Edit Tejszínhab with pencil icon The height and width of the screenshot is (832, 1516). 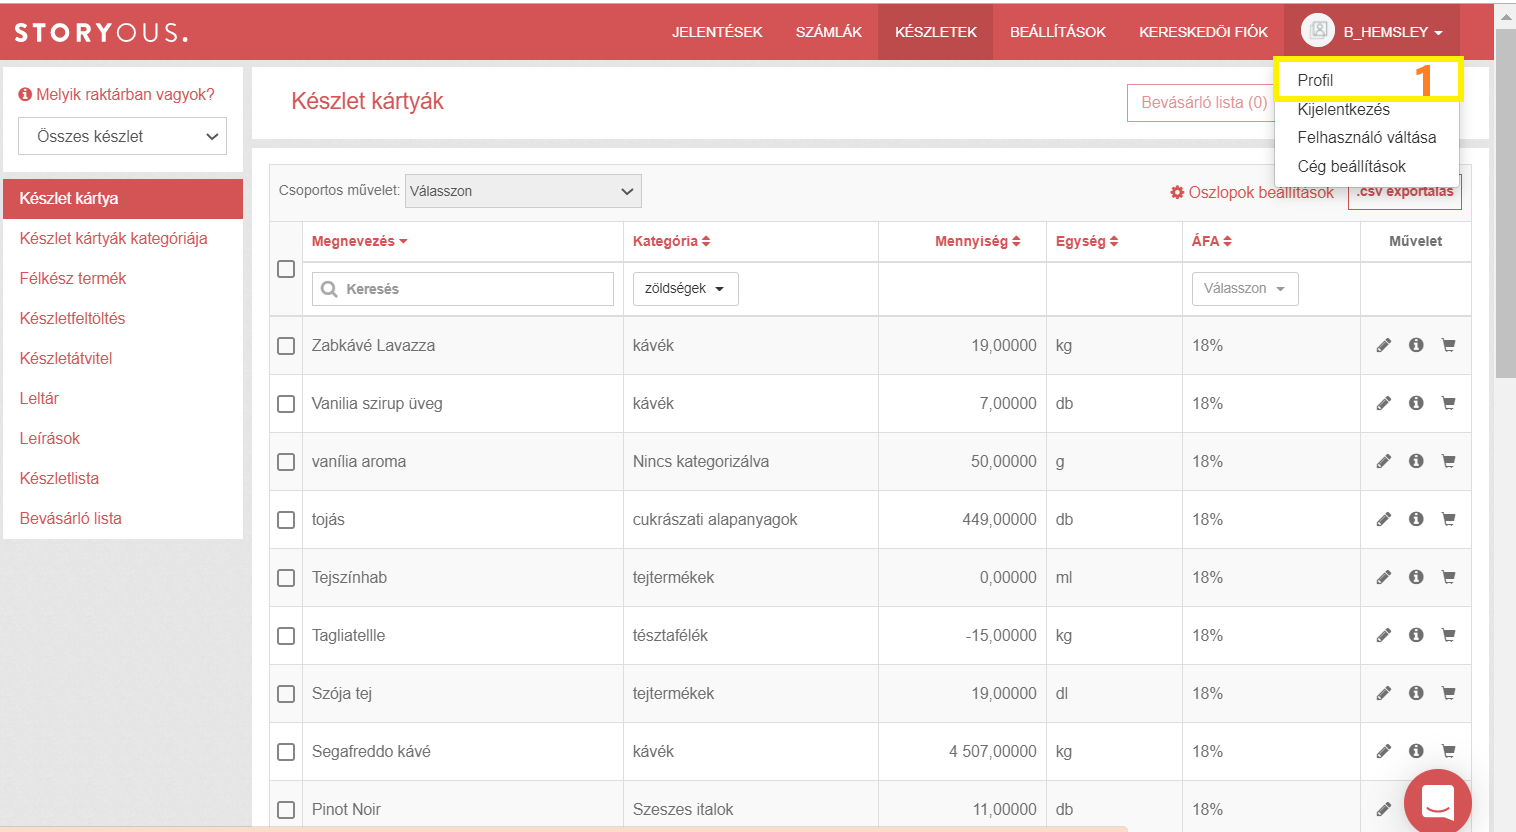click(x=1384, y=577)
